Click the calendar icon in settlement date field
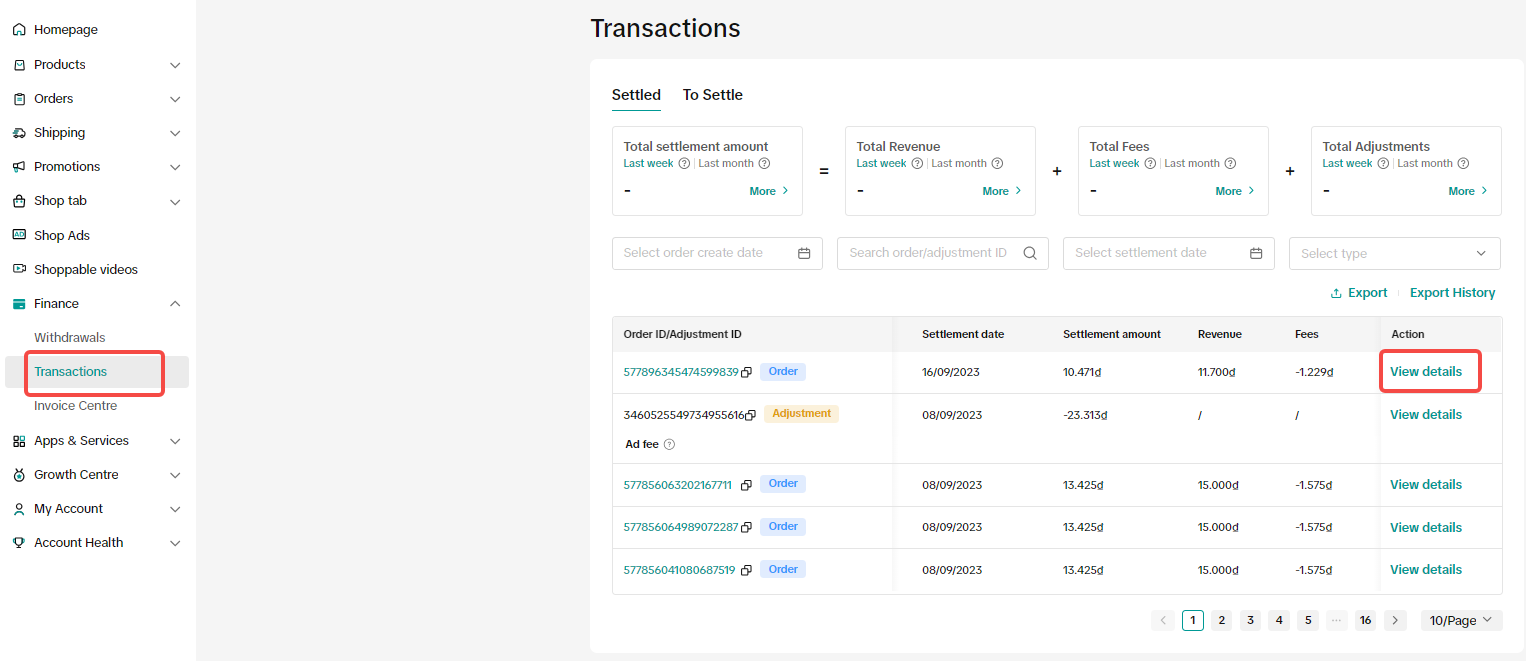Screen dimensions: 1526x661 (x=1256, y=253)
